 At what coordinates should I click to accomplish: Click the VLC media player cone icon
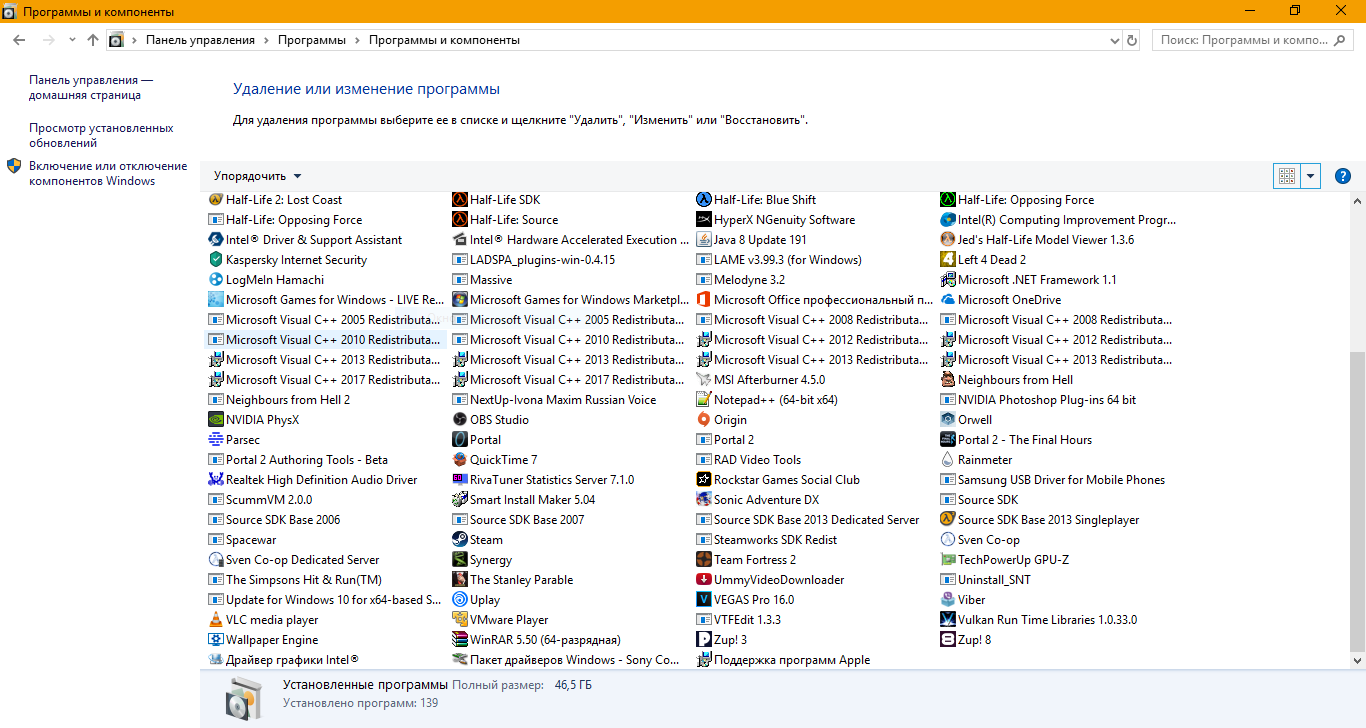click(215, 620)
